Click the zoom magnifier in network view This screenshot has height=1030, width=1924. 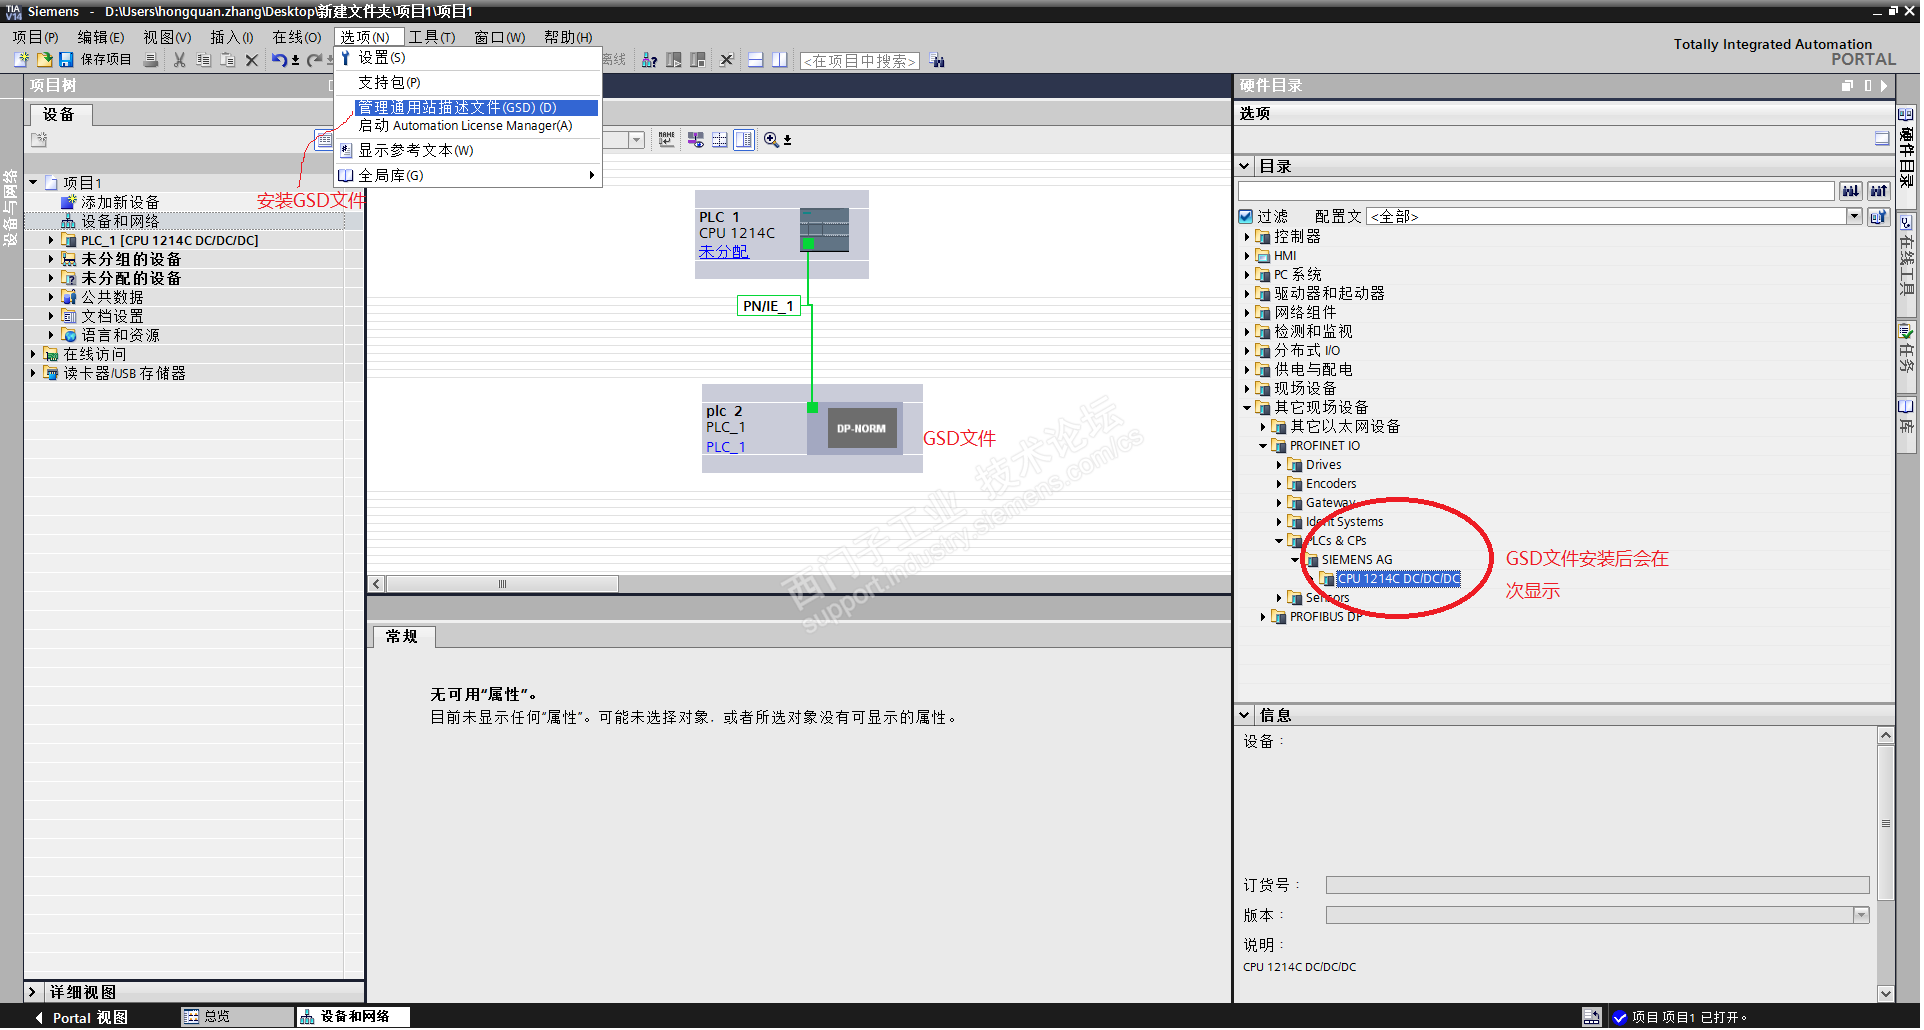tap(771, 140)
